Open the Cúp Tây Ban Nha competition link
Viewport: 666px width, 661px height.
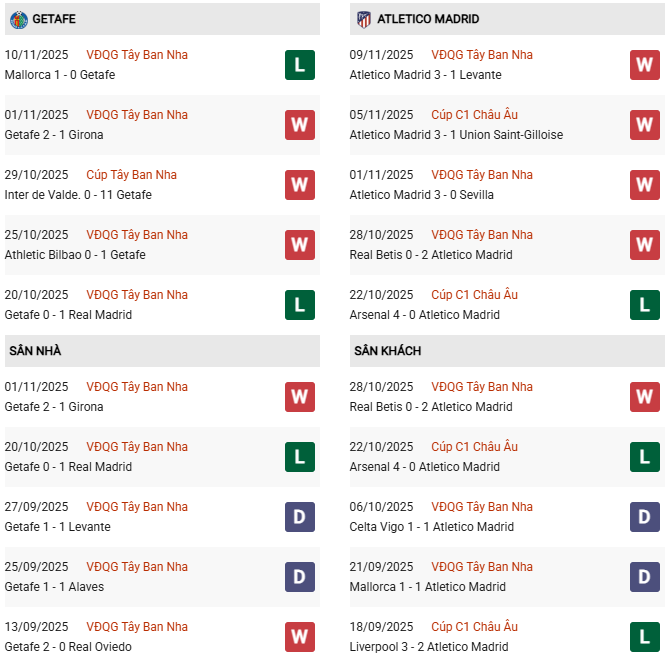click(x=131, y=175)
